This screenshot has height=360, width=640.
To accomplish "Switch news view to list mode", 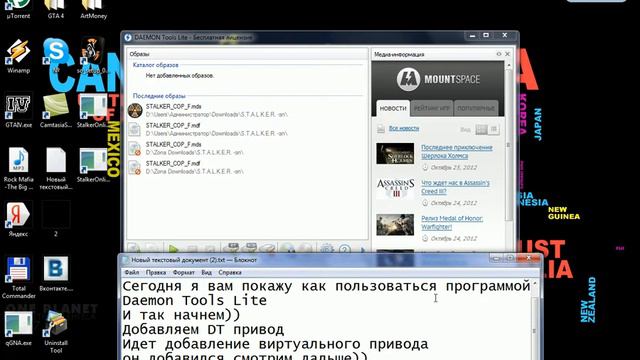I will tap(493, 129).
